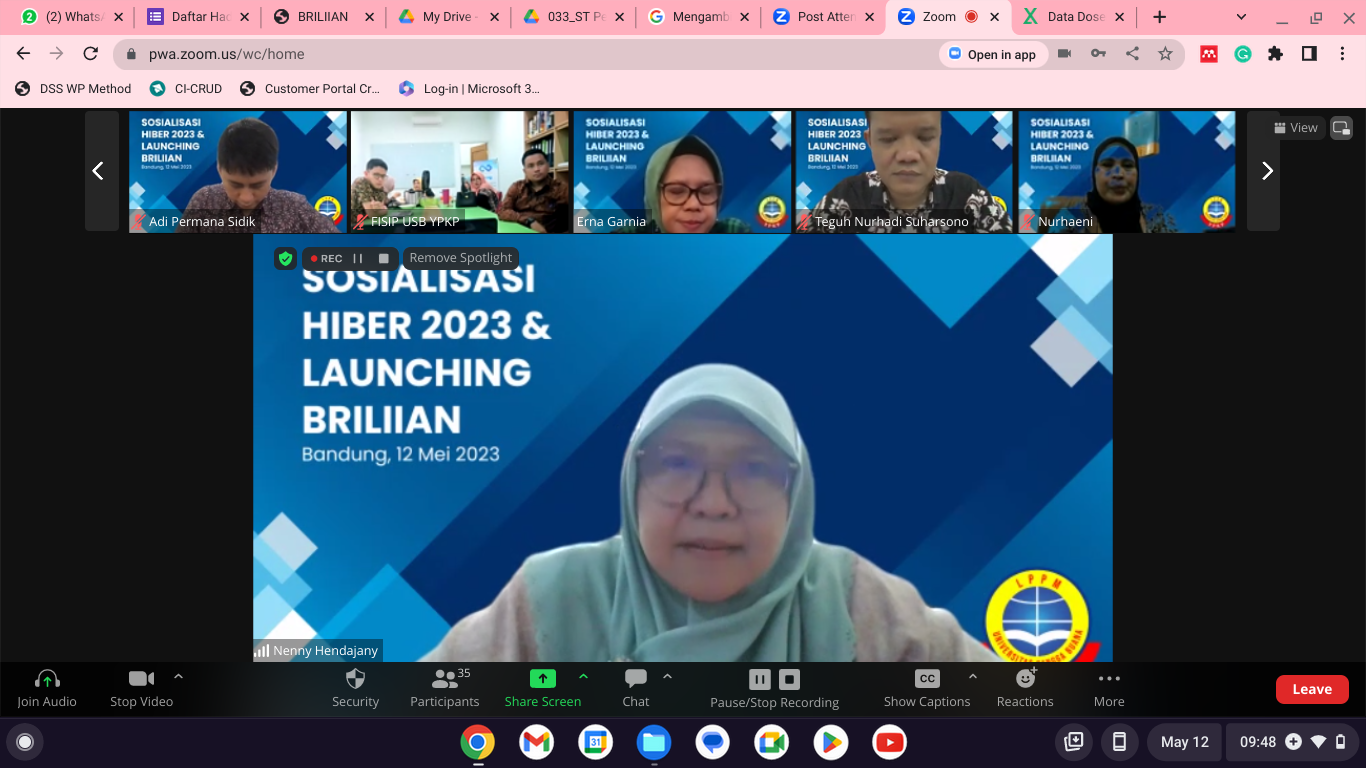Expand caption options caret beside Show Captions
Image resolution: width=1366 pixels, height=768 pixels.
coord(973,677)
